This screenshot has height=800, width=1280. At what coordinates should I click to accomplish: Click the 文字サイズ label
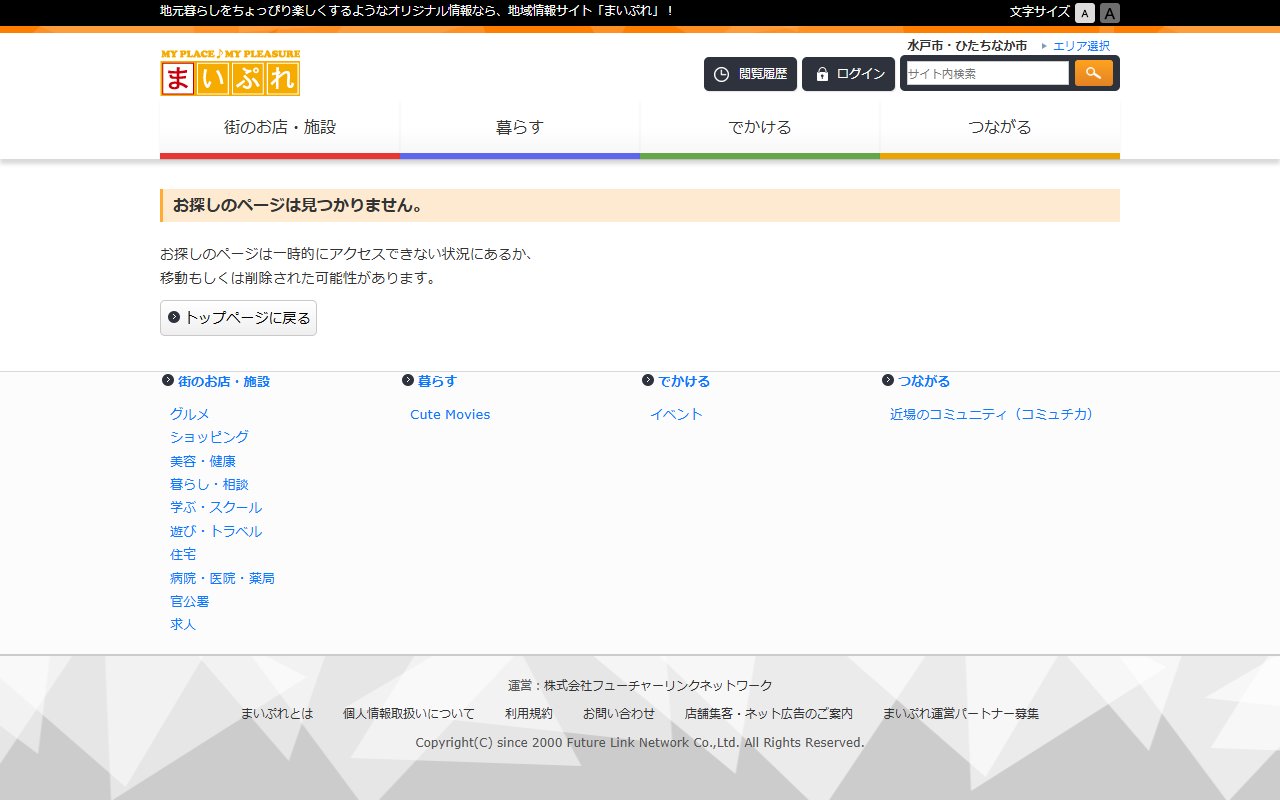click(x=1040, y=12)
